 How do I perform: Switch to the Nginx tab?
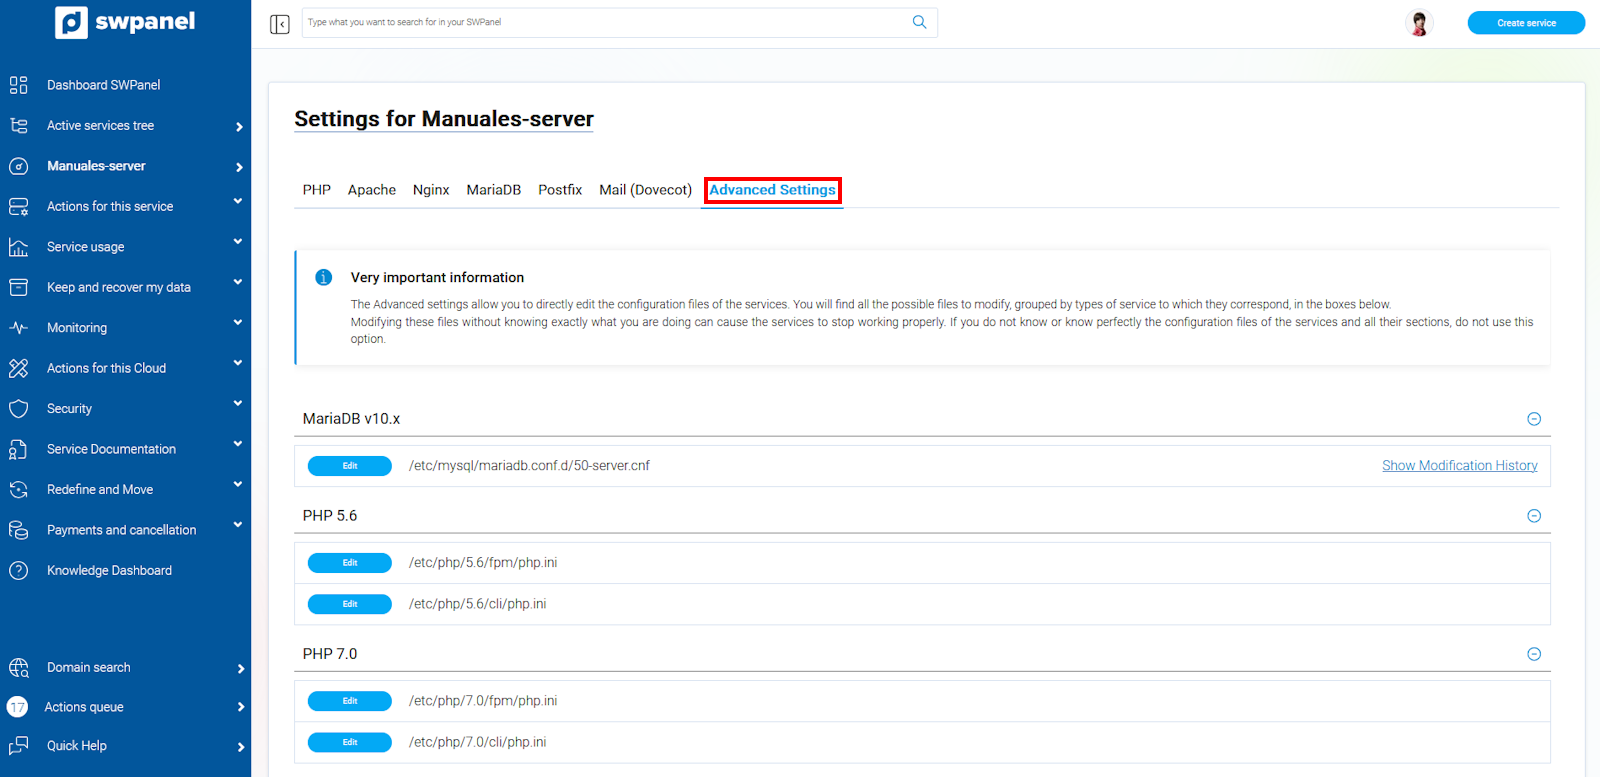point(431,190)
